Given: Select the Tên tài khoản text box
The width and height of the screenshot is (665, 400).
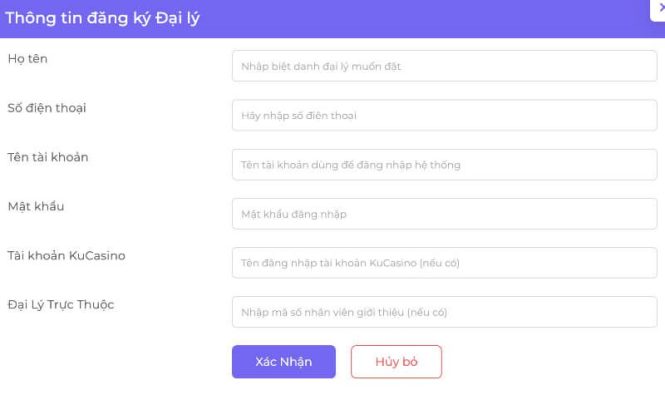Looking at the screenshot, I should (x=445, y=165).
